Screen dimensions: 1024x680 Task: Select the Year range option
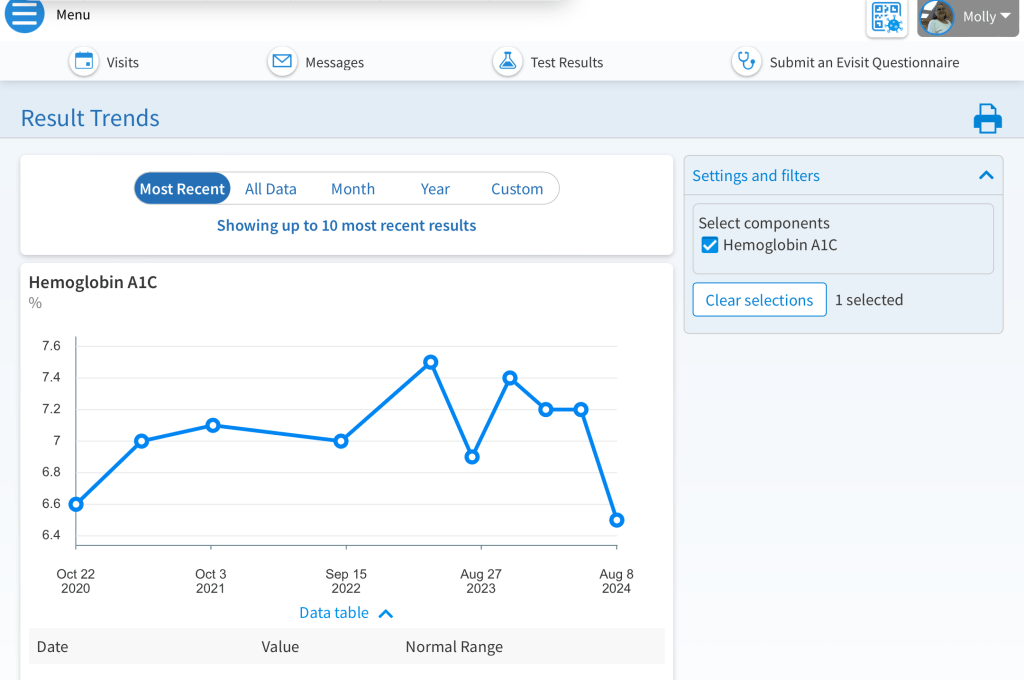(435, 189)
